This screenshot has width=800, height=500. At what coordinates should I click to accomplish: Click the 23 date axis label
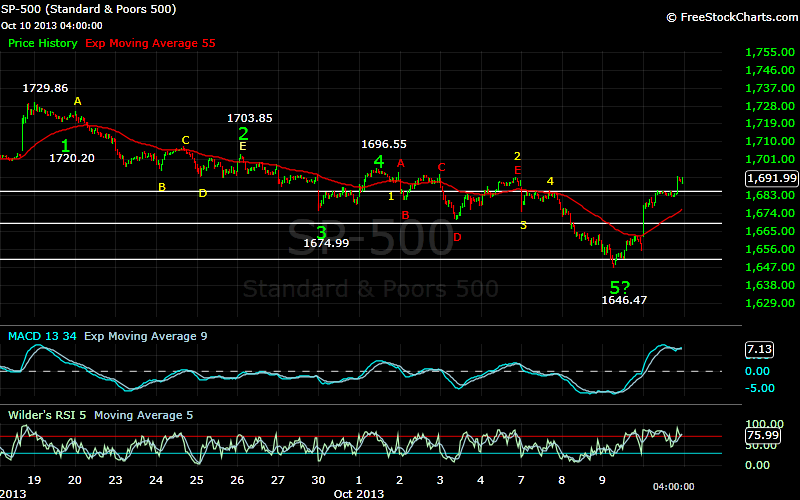115,480
